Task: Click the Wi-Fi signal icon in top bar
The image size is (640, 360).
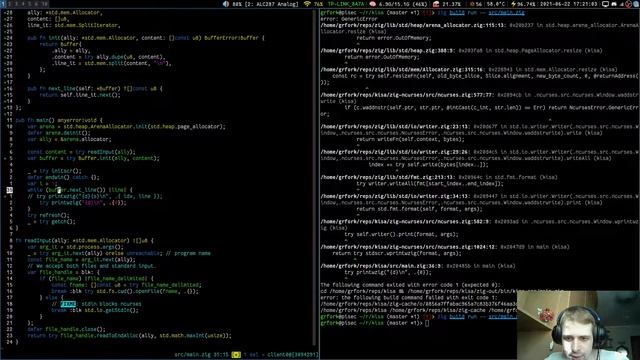Action: 307,4
